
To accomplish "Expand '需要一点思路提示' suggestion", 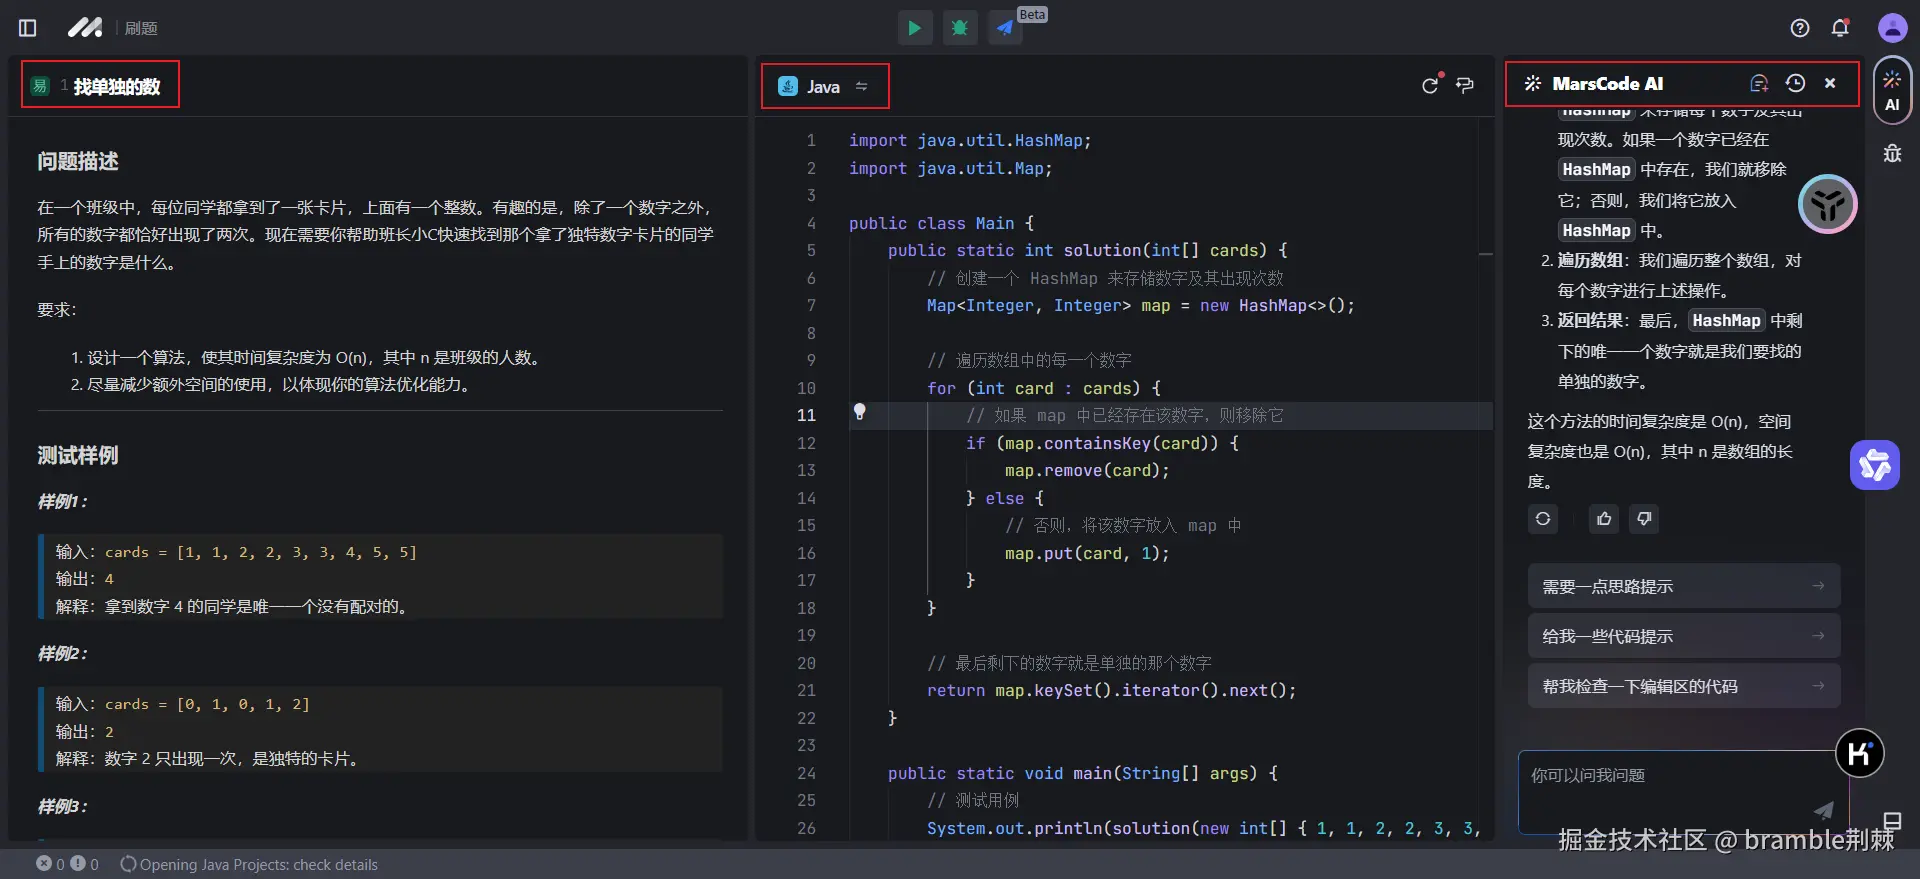I will [x=1683, y=587].
